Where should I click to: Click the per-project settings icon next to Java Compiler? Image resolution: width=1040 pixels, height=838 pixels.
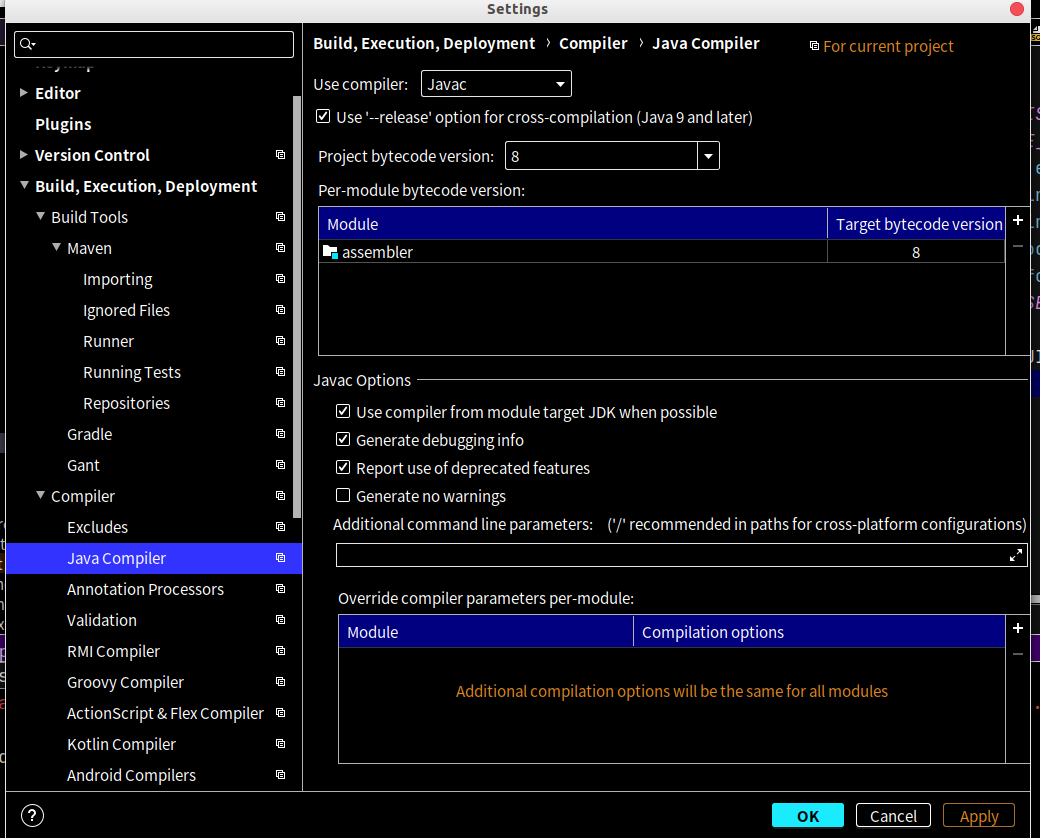tap(280, 558)
